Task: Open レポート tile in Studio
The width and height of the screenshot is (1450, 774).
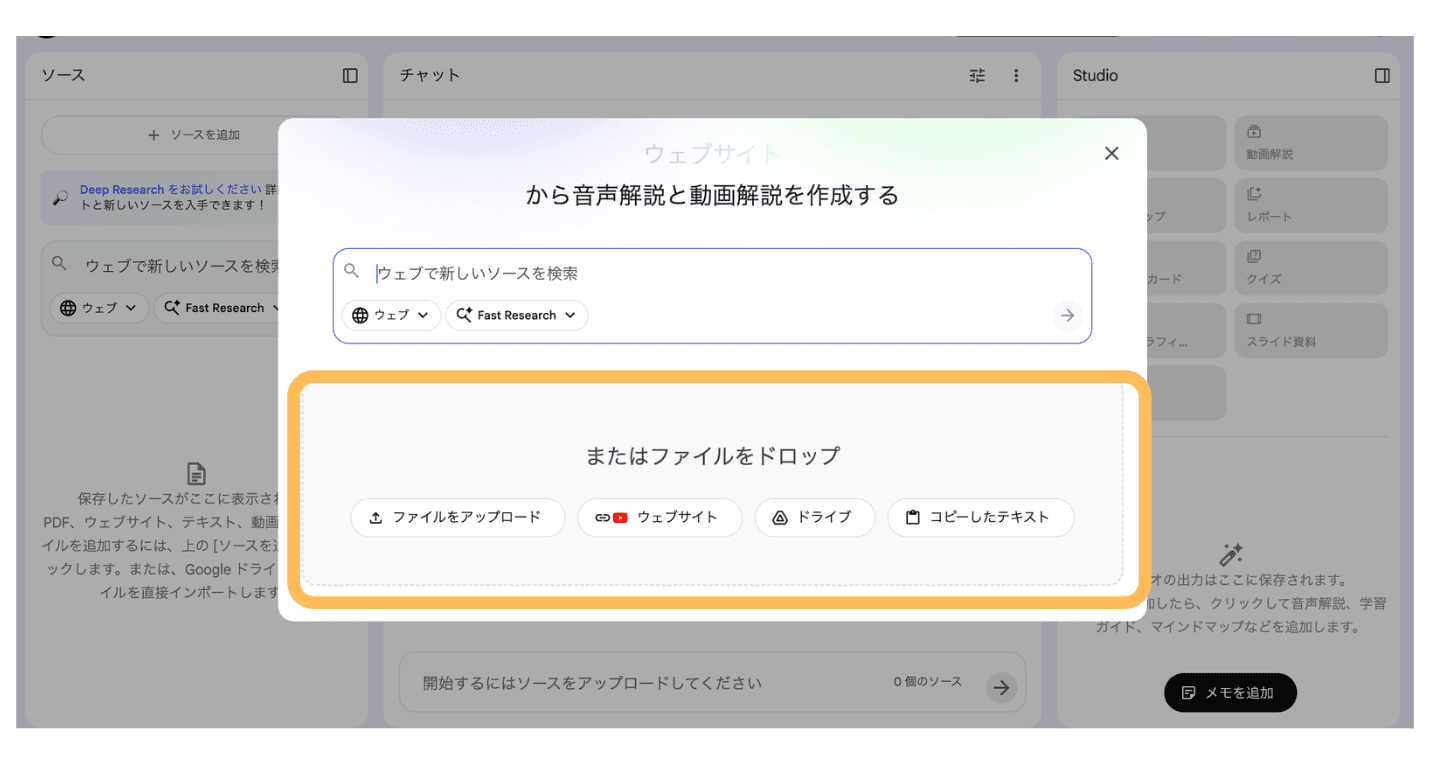Action: pos(1310,205)
